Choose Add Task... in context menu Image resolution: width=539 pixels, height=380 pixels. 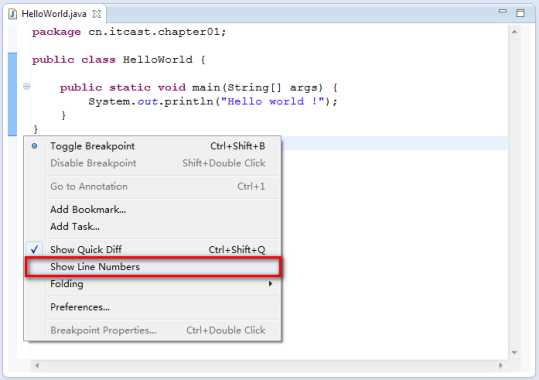click(153, 227)
